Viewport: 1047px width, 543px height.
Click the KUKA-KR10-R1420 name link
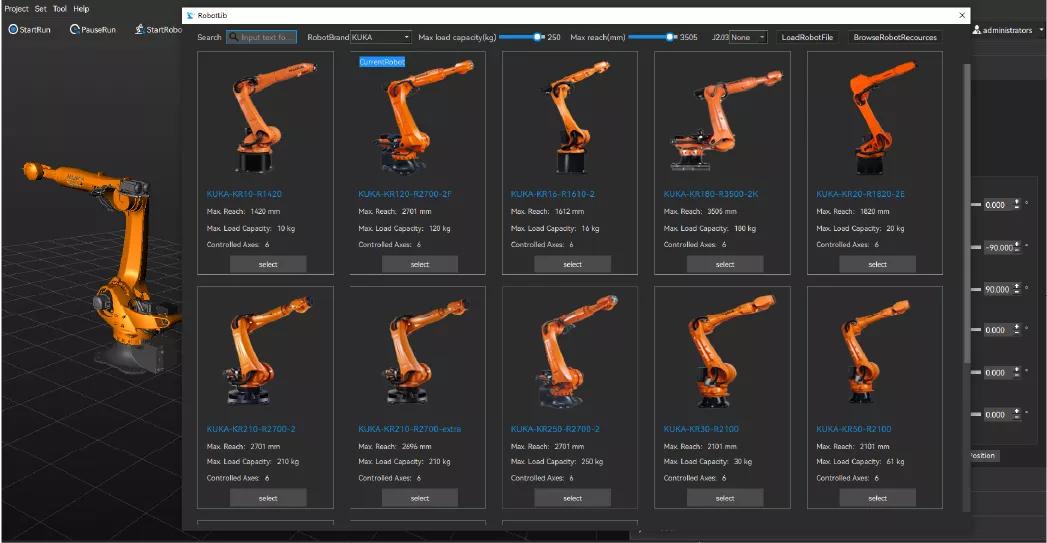point(244,194)
